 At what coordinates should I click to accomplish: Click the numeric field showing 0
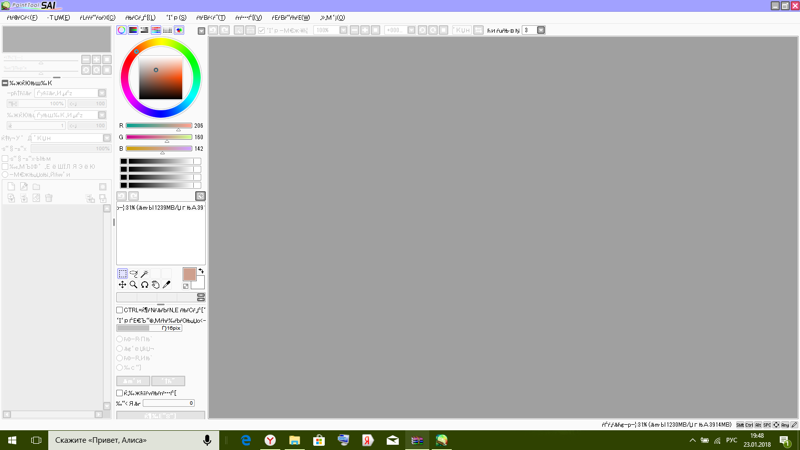pos(168,403)
